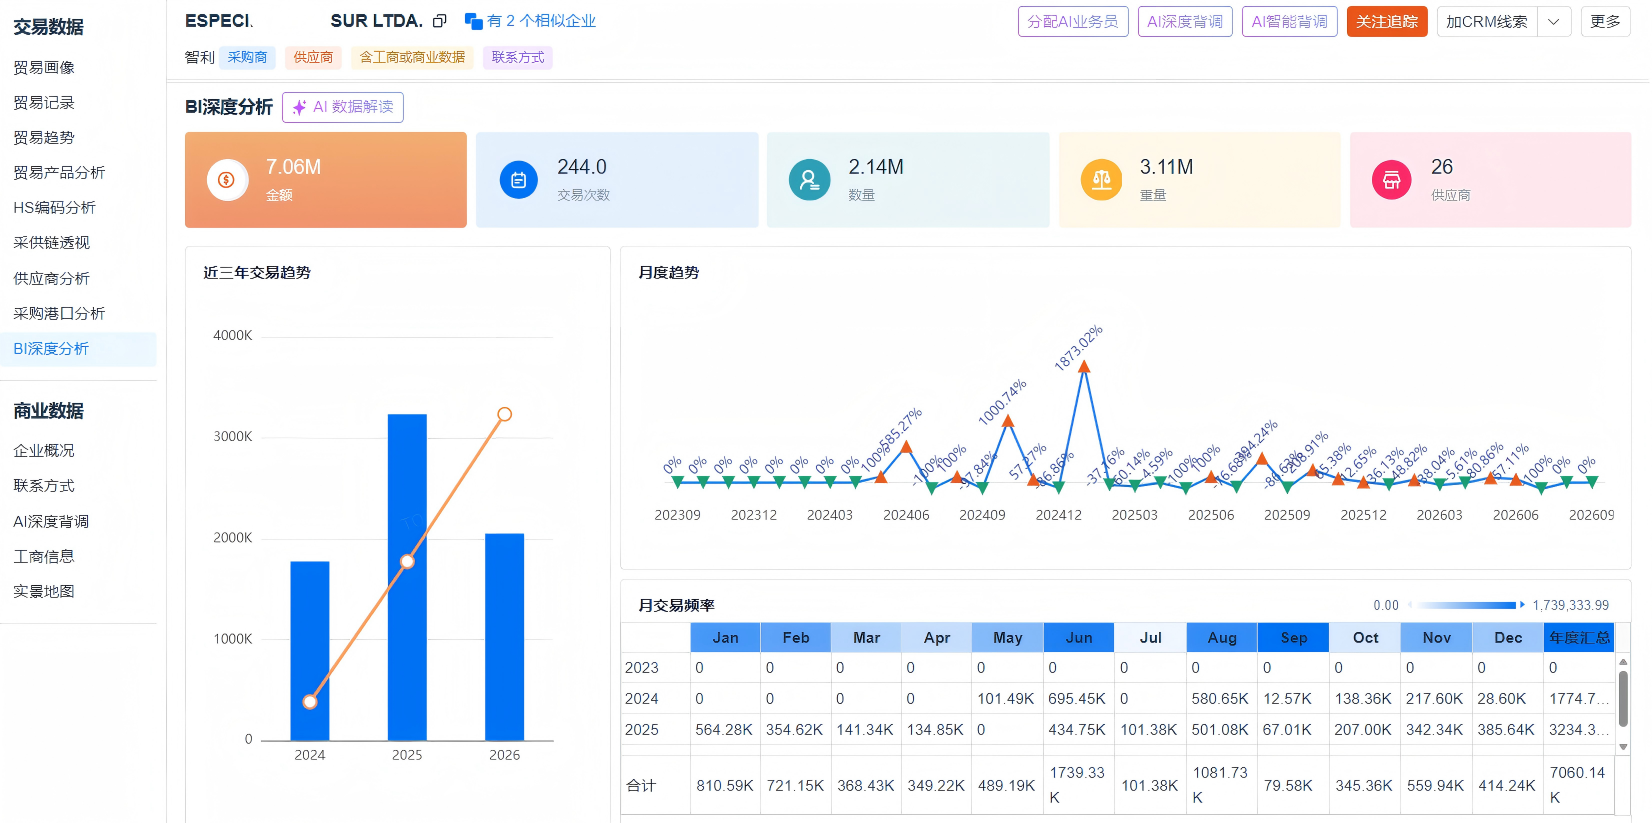This screenshot has height=823, width=1652.
Task: Click the frequency color range slider
Action: [x=1466, y=605]
